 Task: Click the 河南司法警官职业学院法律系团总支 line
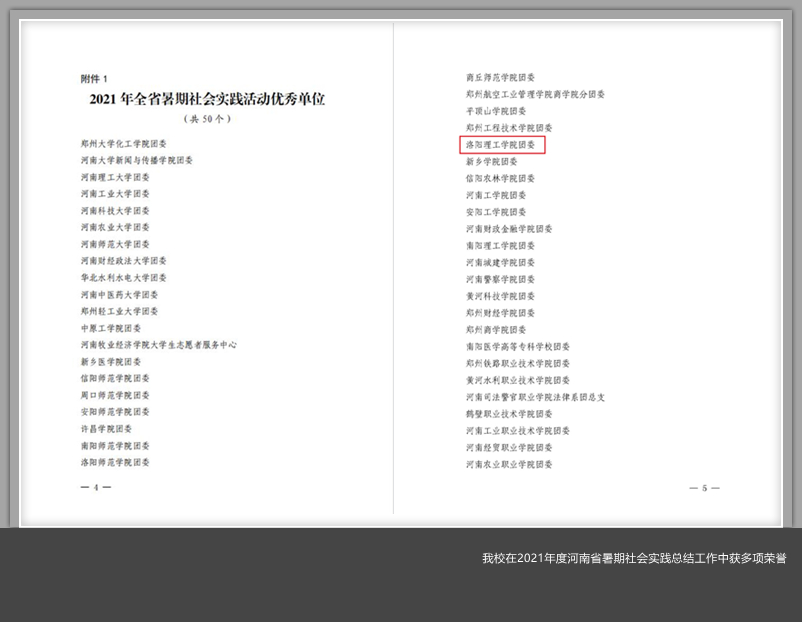pyautogui.click(x=535, y=397)
